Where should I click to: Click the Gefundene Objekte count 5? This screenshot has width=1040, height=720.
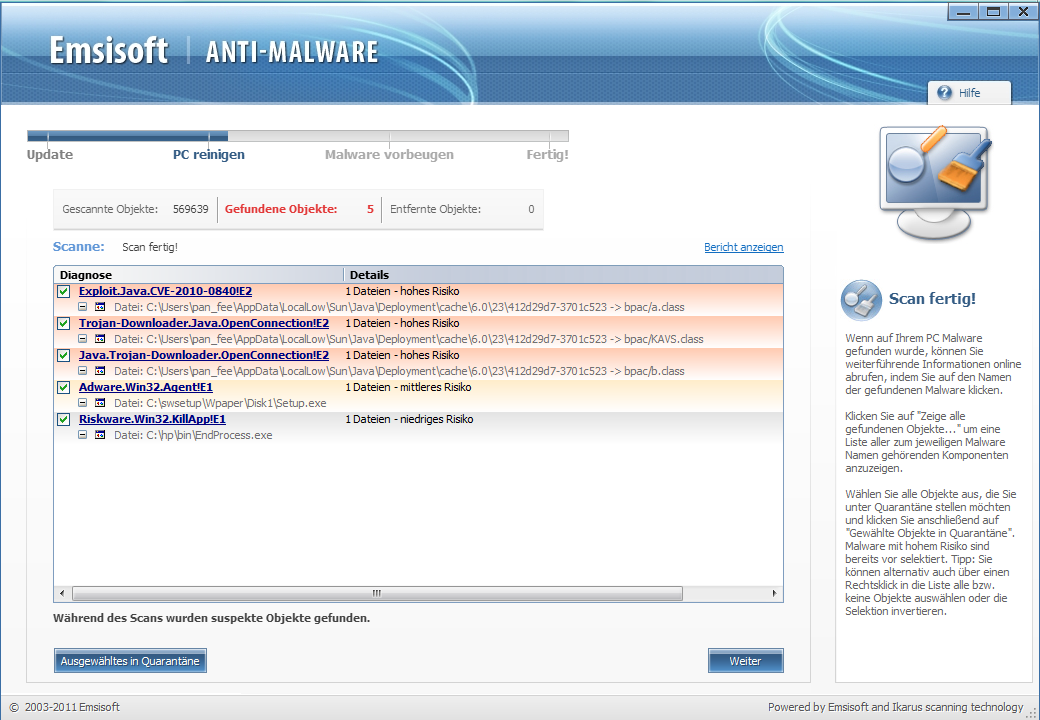pos(370,209)
